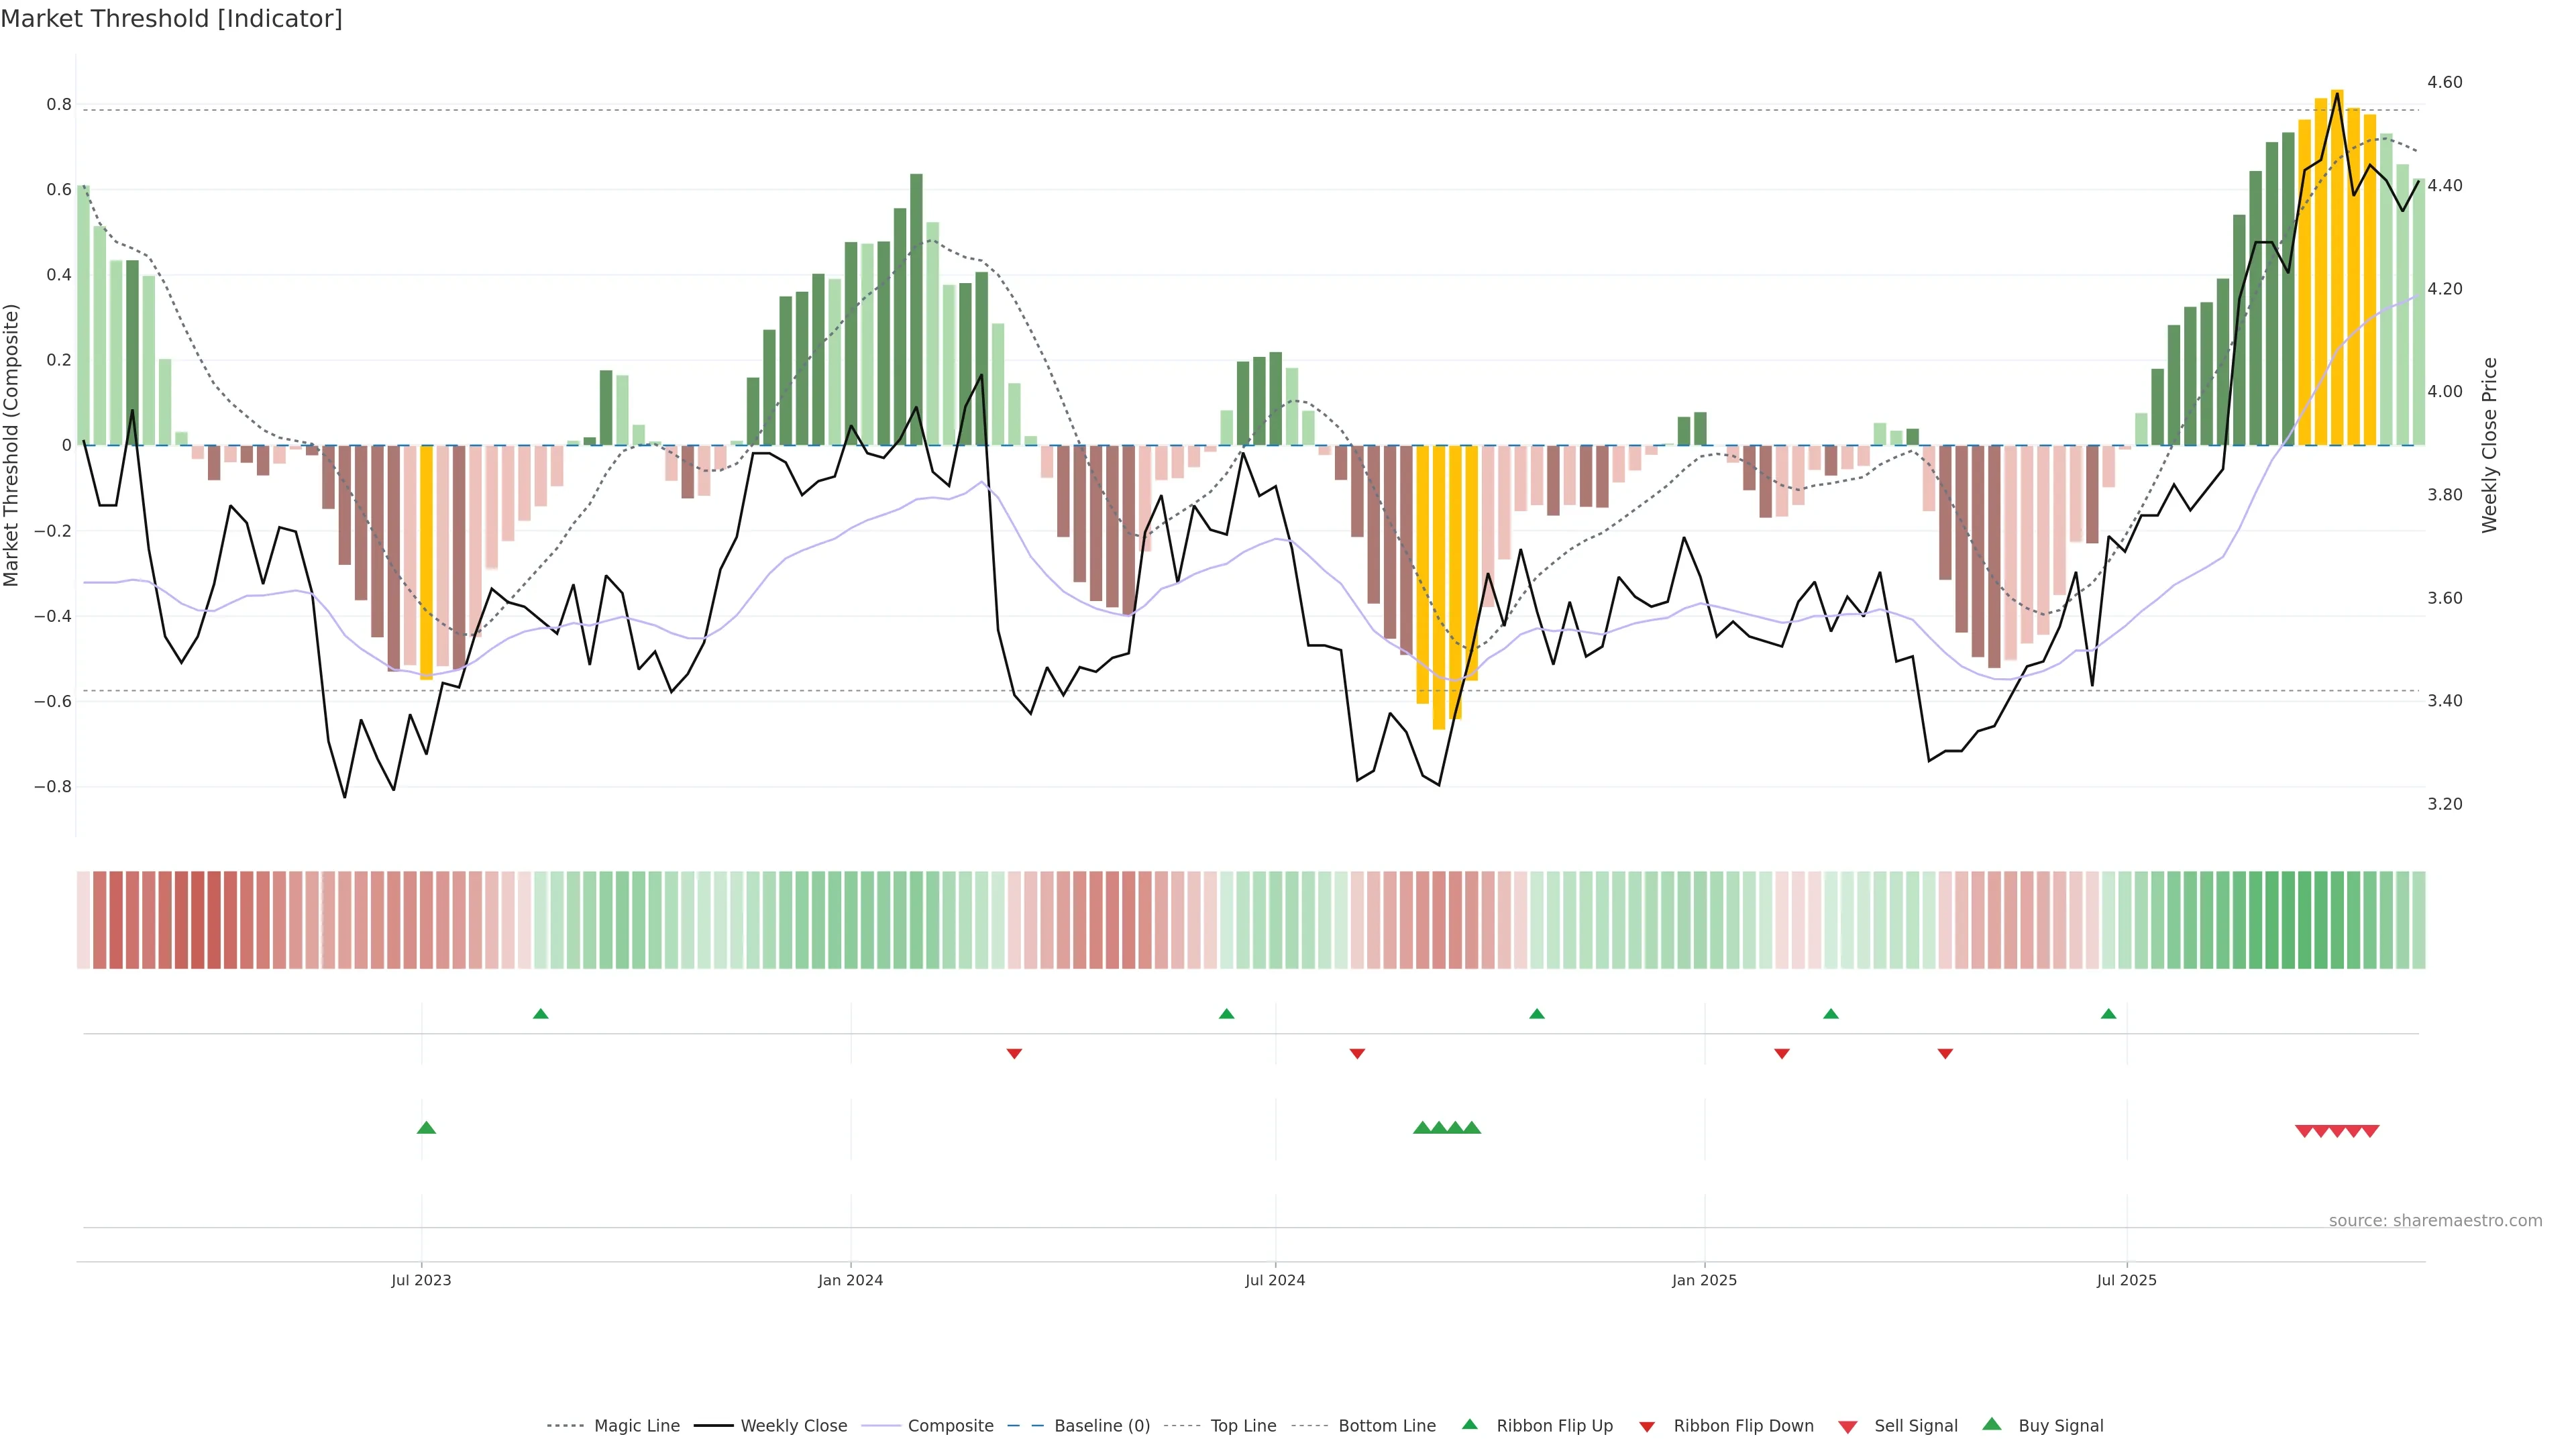Toggle Composite legend entry
The width and height of the screenshot is (2576, 1449).
point(950,1426)
